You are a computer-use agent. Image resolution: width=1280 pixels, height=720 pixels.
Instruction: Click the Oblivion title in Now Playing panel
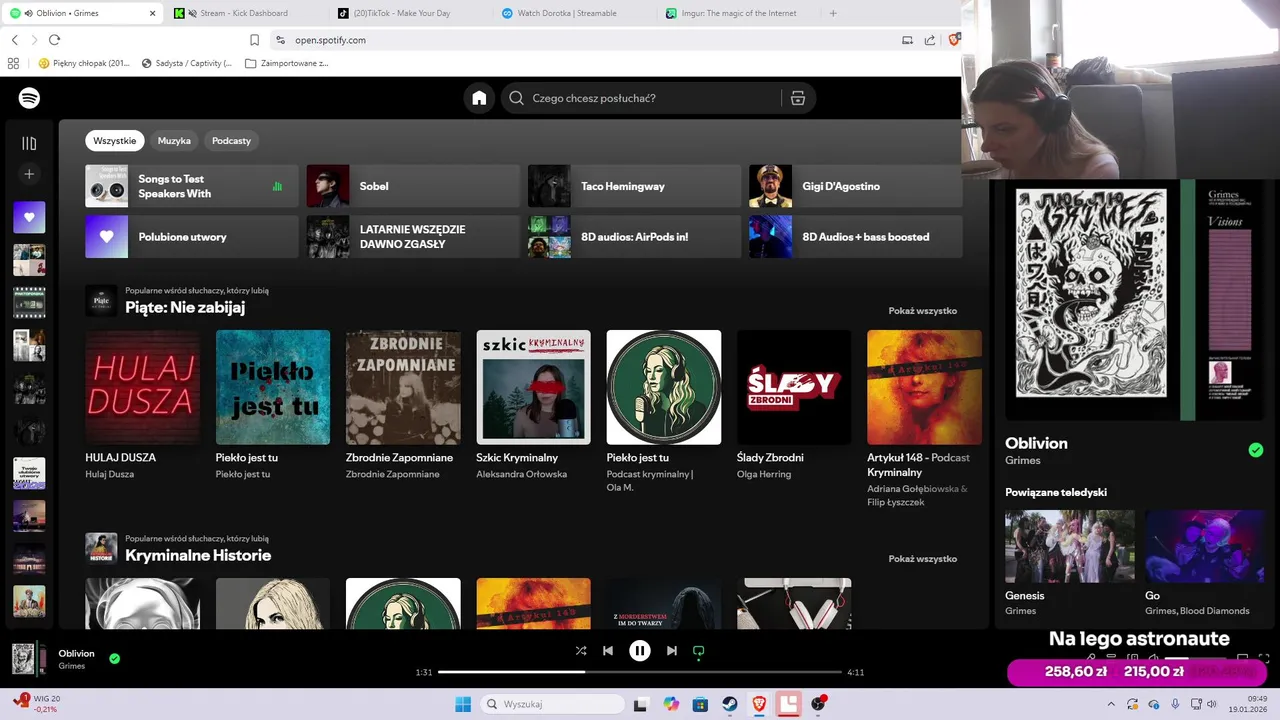tap(1036, 443)
